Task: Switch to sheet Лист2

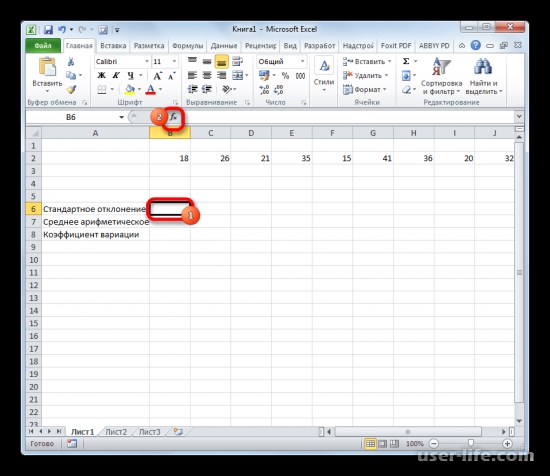Action: point(116,432)
